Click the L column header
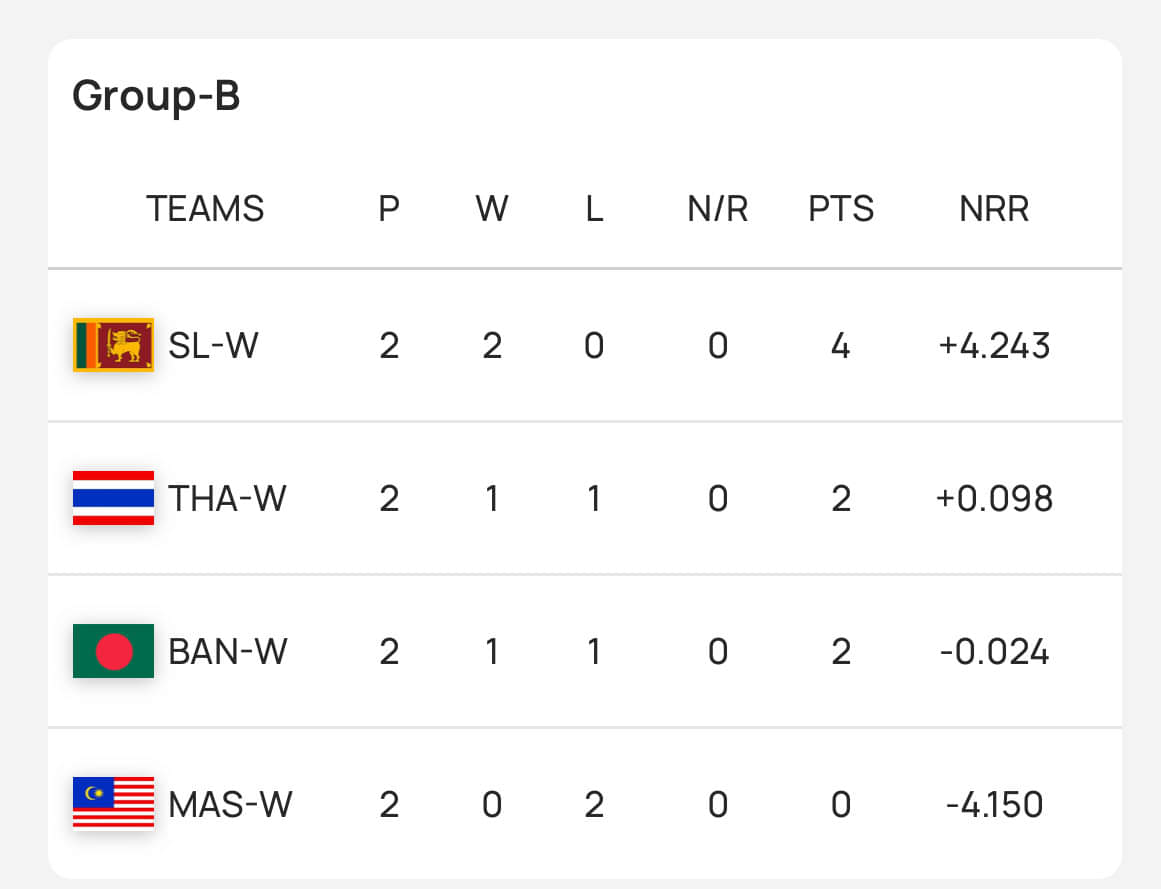Viewport: 1161px width, 889px height. pos(594,209)
